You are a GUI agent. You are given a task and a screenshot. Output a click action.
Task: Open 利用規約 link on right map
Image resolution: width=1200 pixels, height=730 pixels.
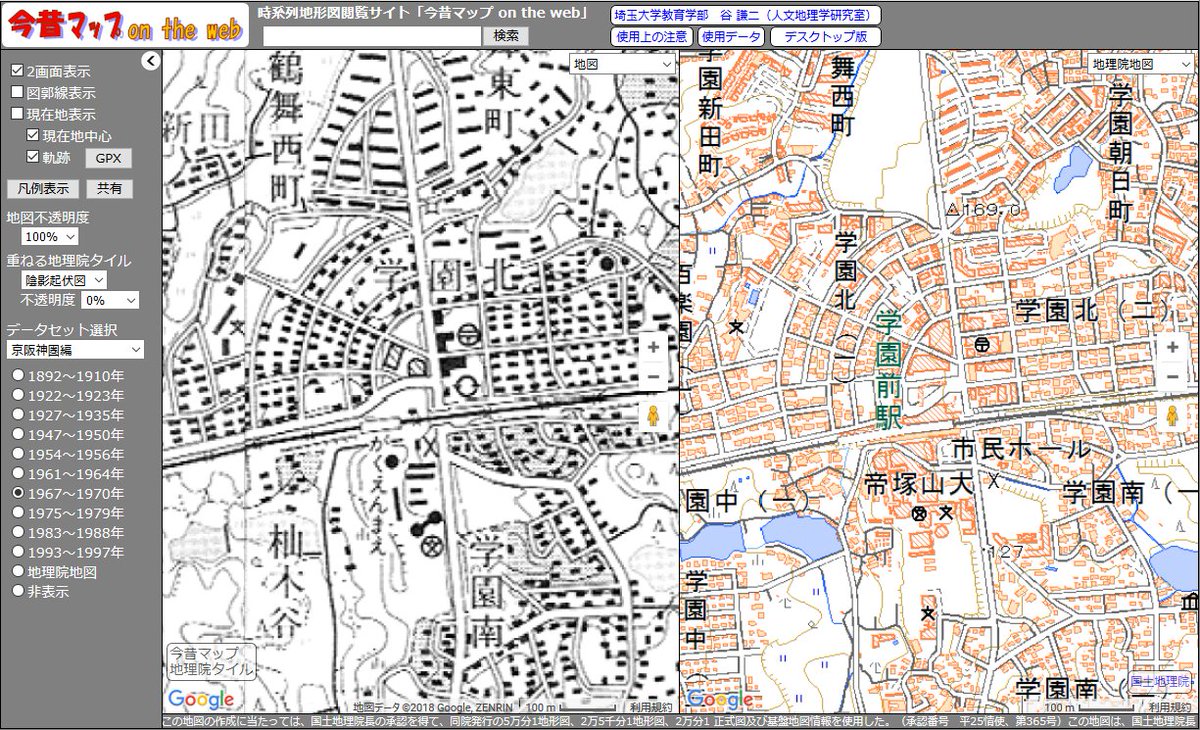1171,707
